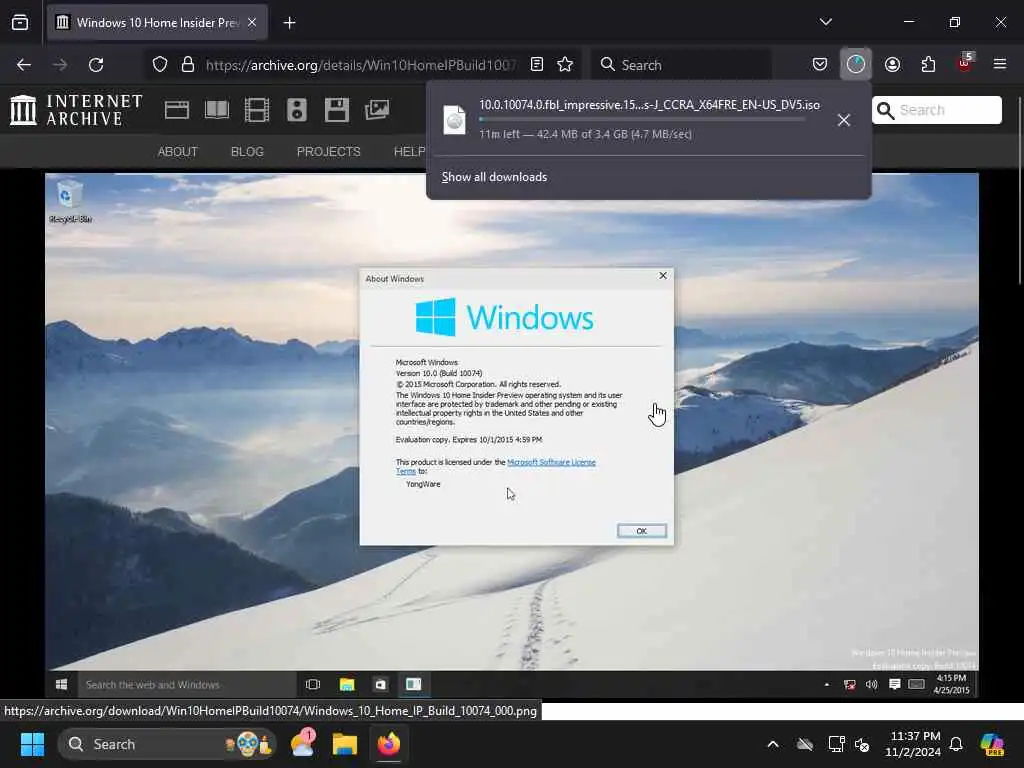Open Copilot preview icon on taskbar
Image resolution: width=1024 pixels, height=768 pixels.
[992, 744]
